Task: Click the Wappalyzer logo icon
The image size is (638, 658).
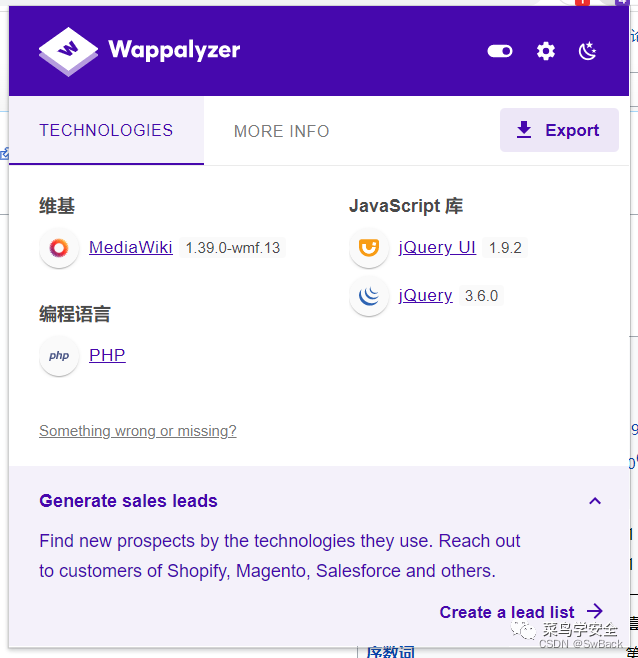Action: [x=68, y=51]
